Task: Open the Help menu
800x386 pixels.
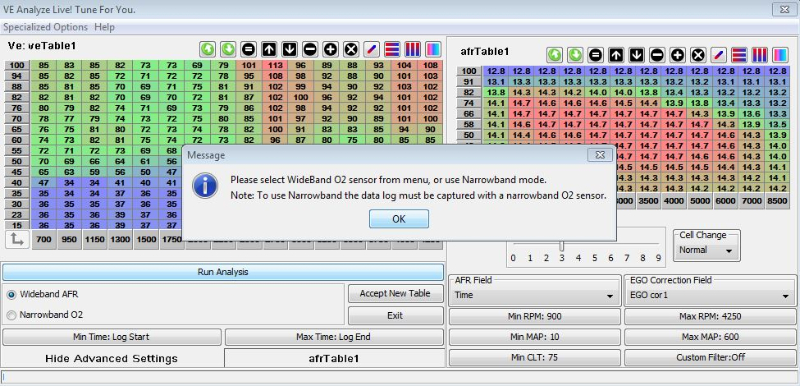Action: [x=105, y=27]
